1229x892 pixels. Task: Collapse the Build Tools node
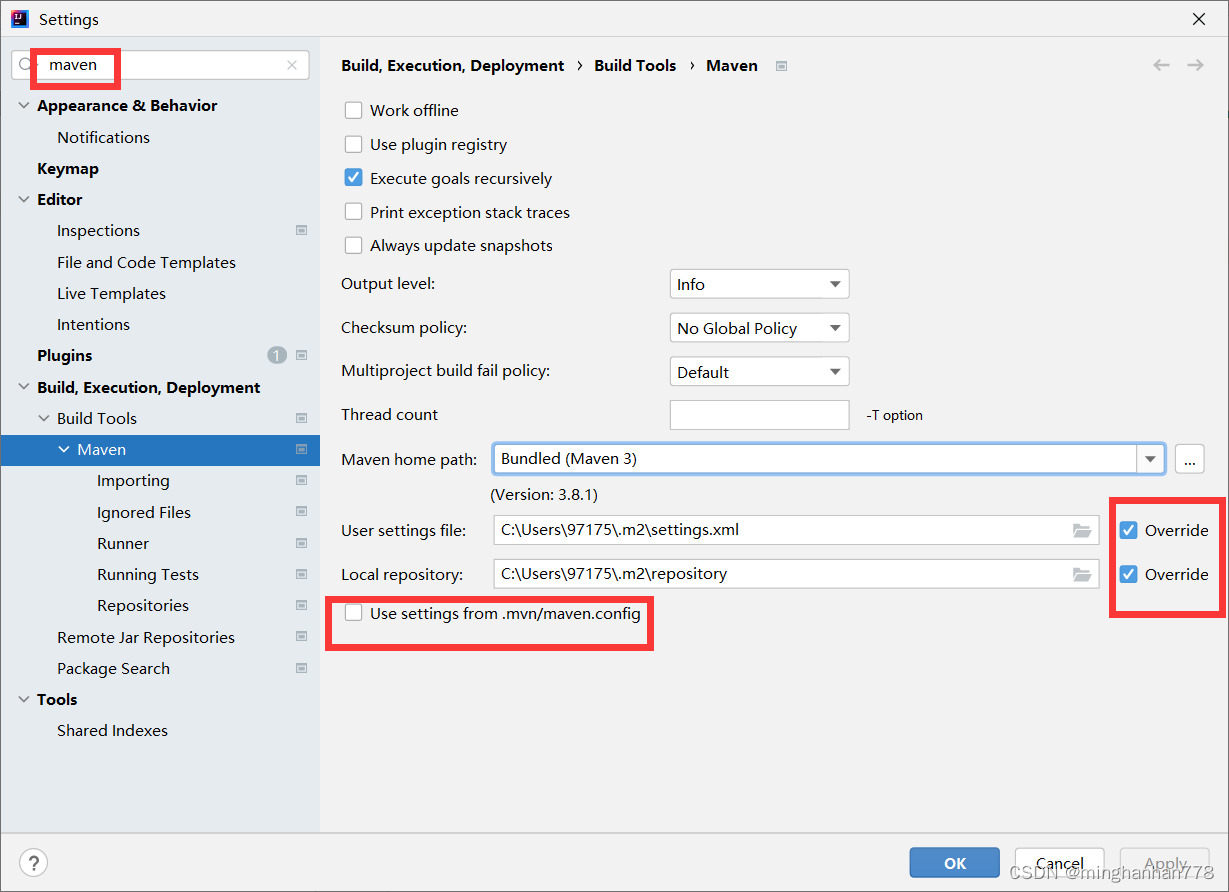pyautogui.click(x=44, y=418)
